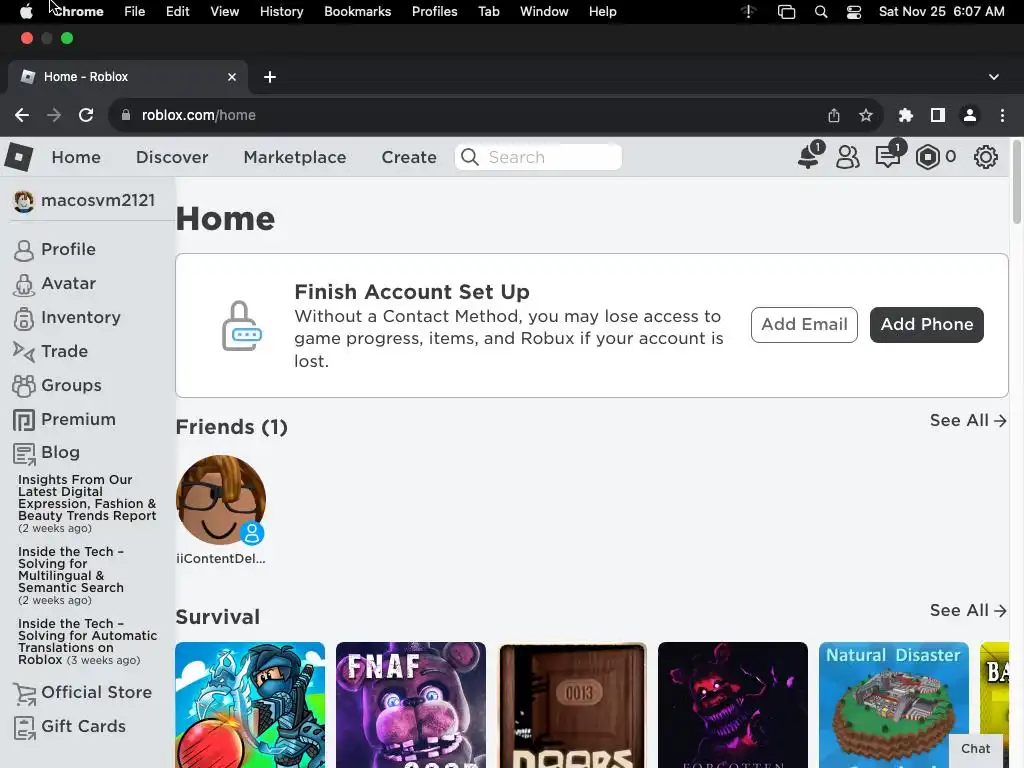Open the Profiles menu in menu bar

pyautogui.click(x=434, y=12)
